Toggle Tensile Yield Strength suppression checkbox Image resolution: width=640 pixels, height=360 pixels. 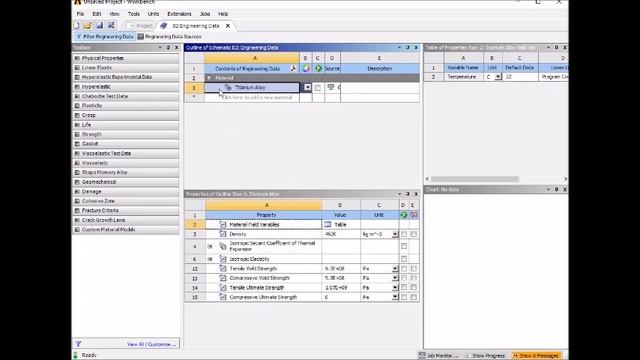[404, 269]
